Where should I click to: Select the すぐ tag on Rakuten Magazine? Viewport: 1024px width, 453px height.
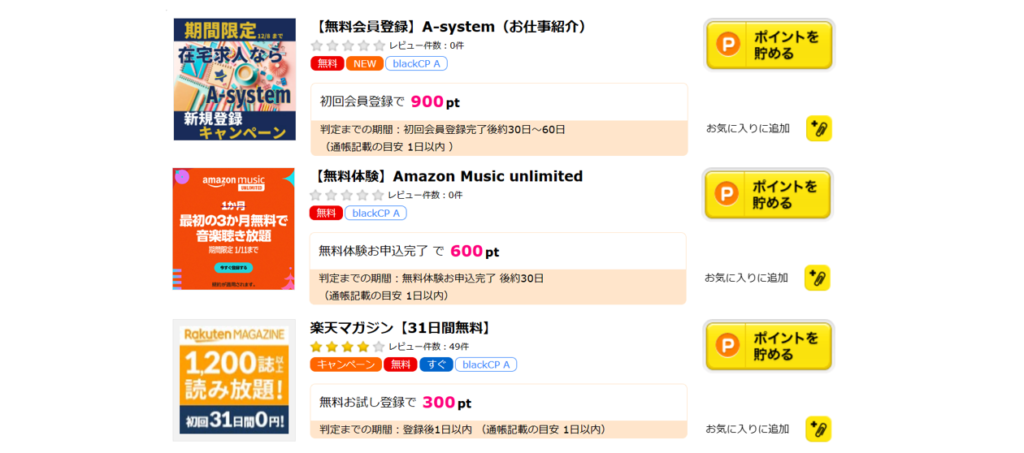pyautogui.click(x=436, y=365)
